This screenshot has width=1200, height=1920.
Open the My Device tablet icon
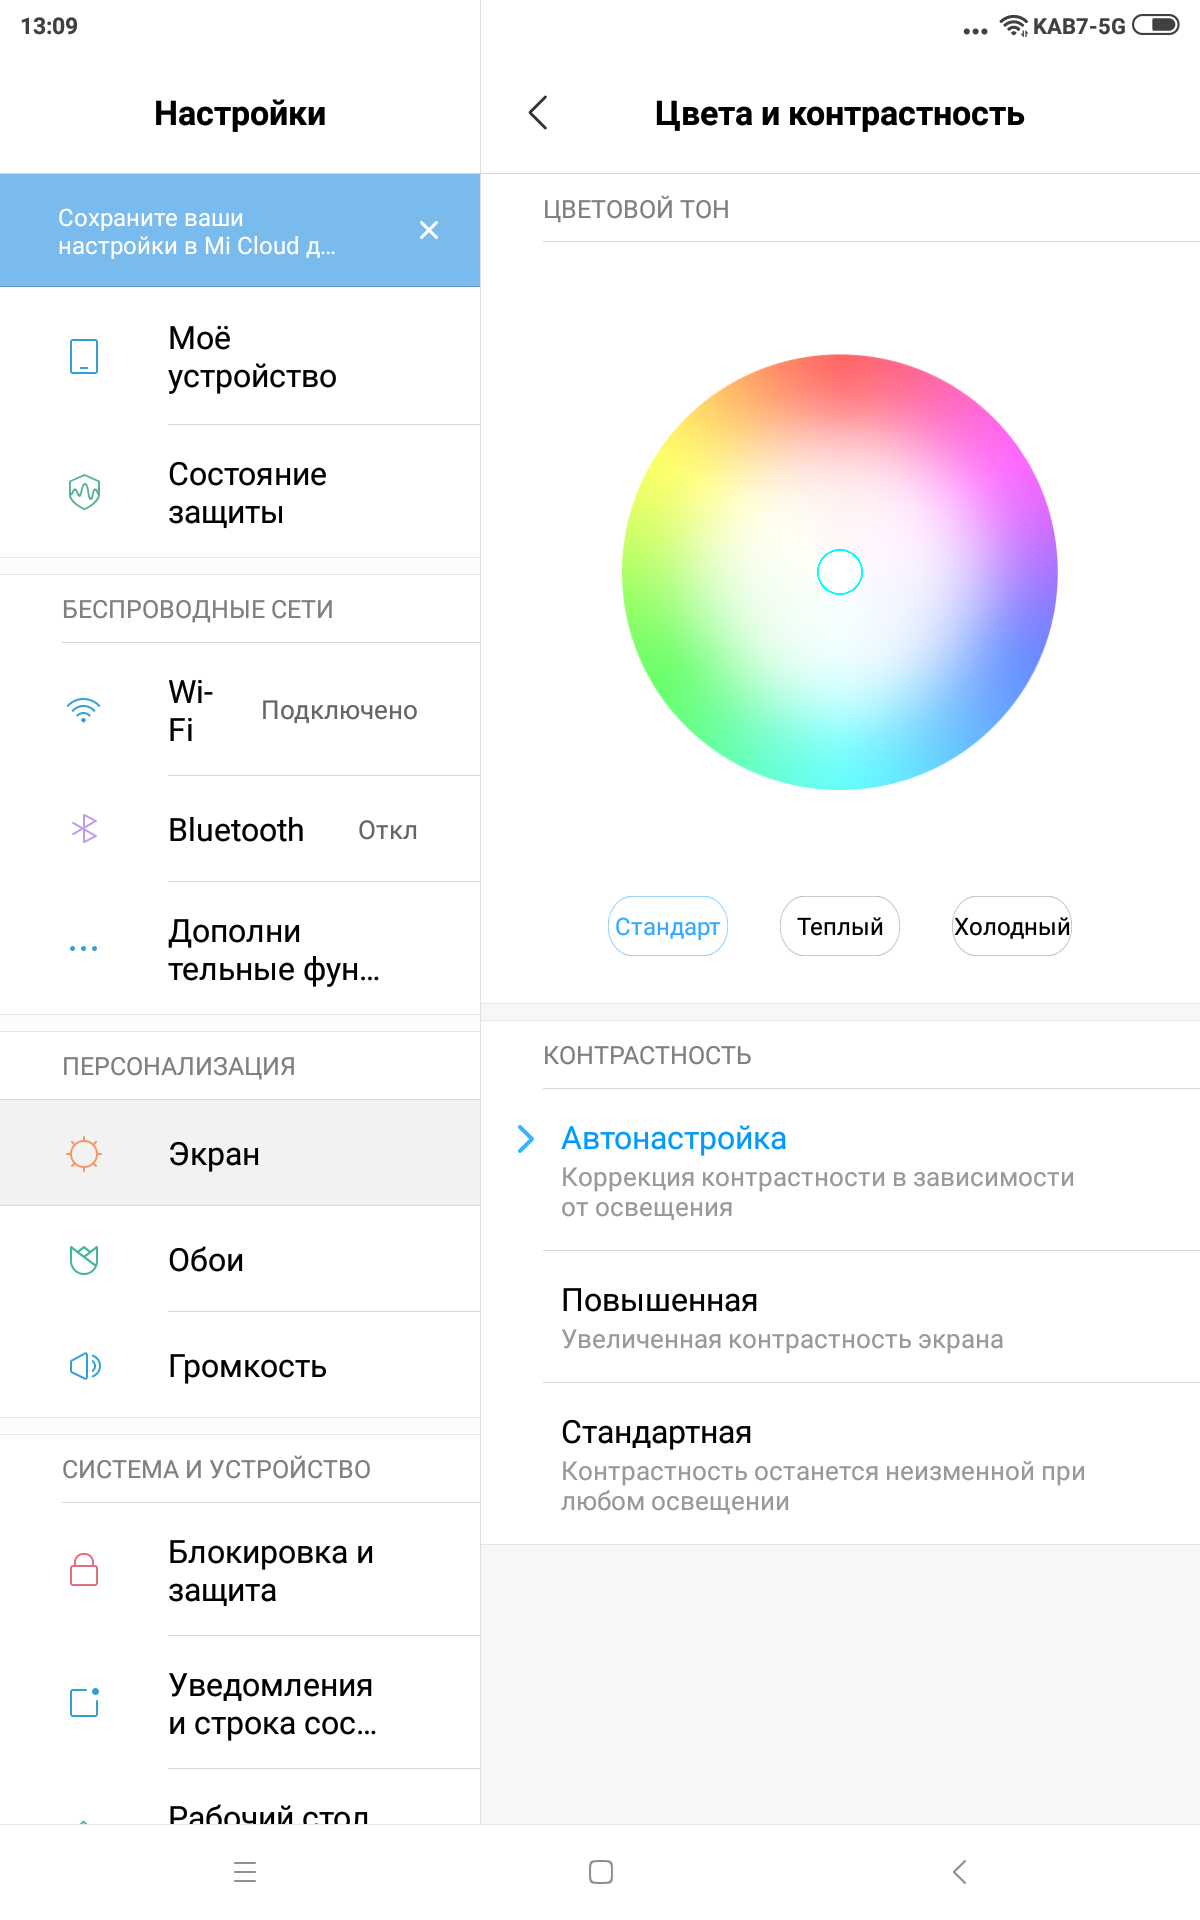pyautogui.click(x=84, y=356)
